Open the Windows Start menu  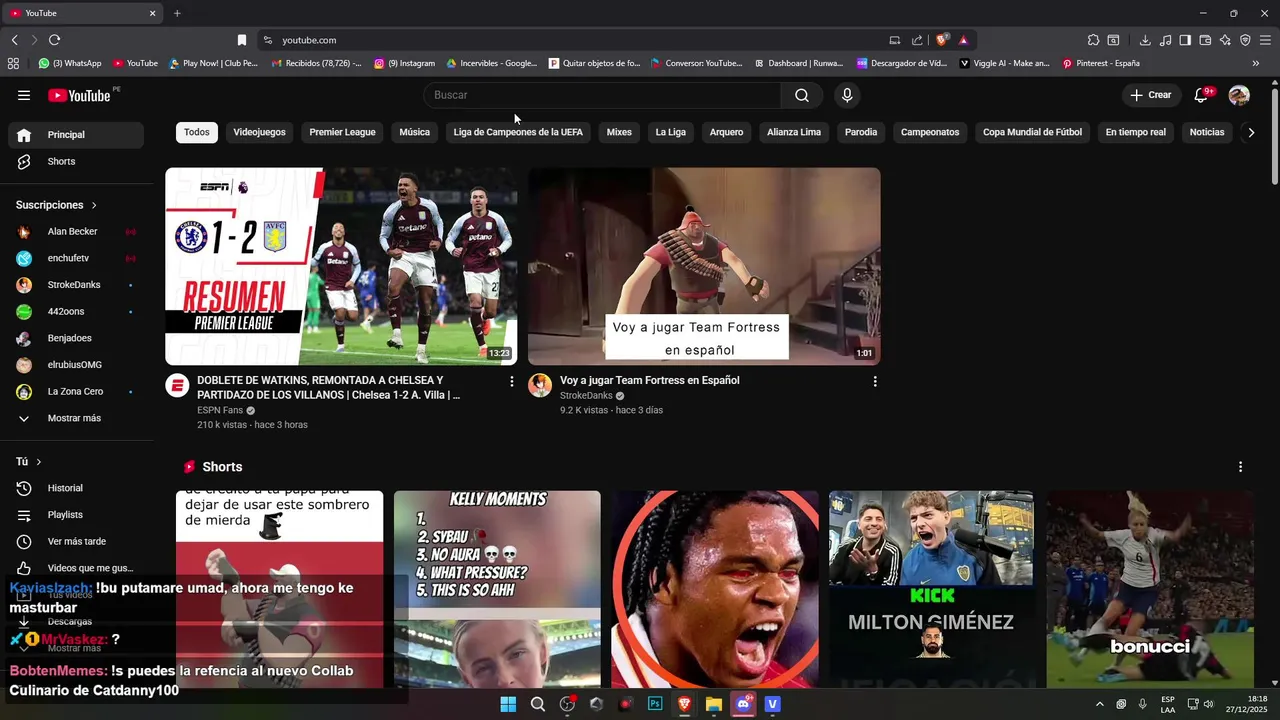coord(508,704)
